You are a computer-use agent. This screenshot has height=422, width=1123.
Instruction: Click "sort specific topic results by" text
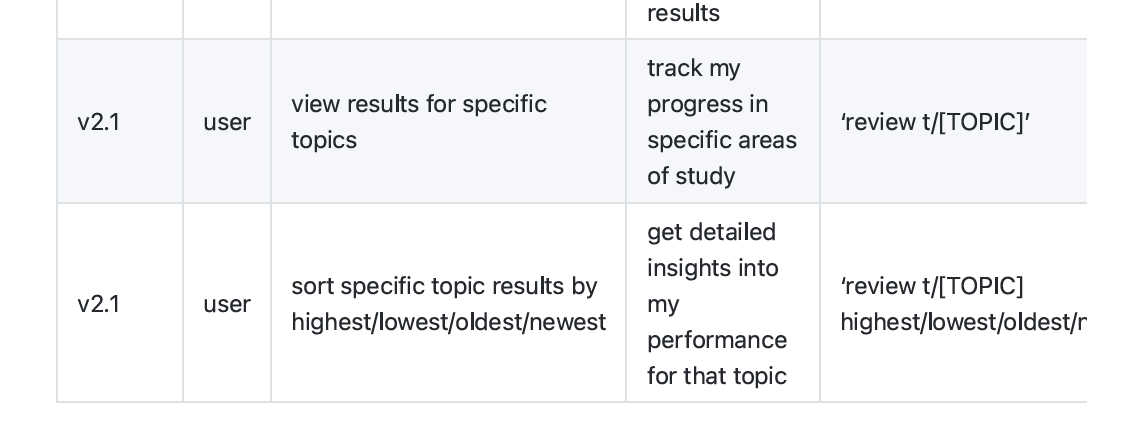pos(444,286)
